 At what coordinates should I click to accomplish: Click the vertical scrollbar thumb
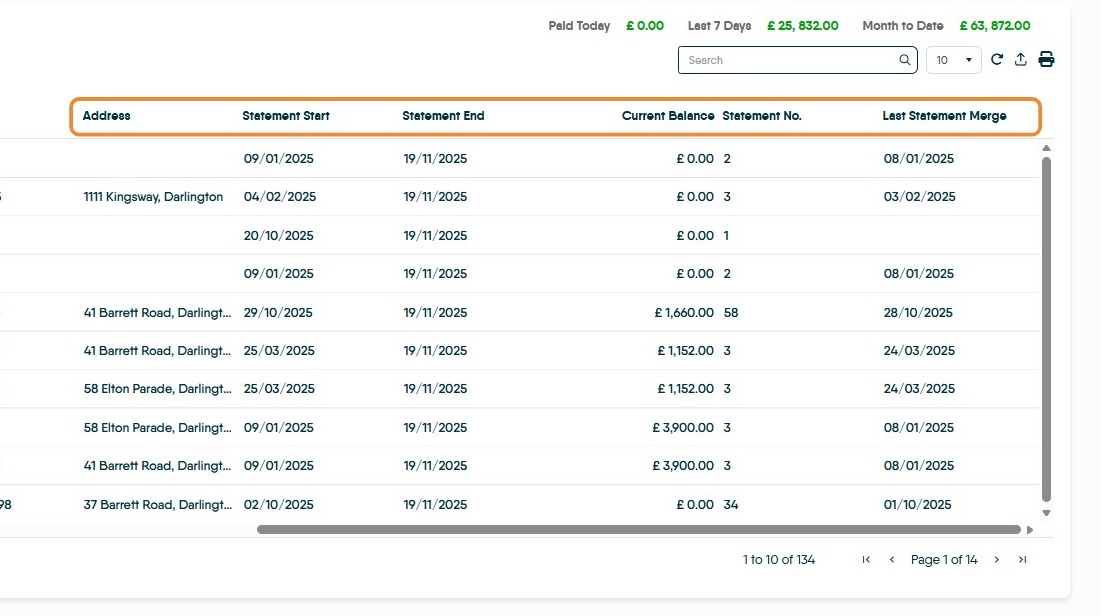point(1047,330)
